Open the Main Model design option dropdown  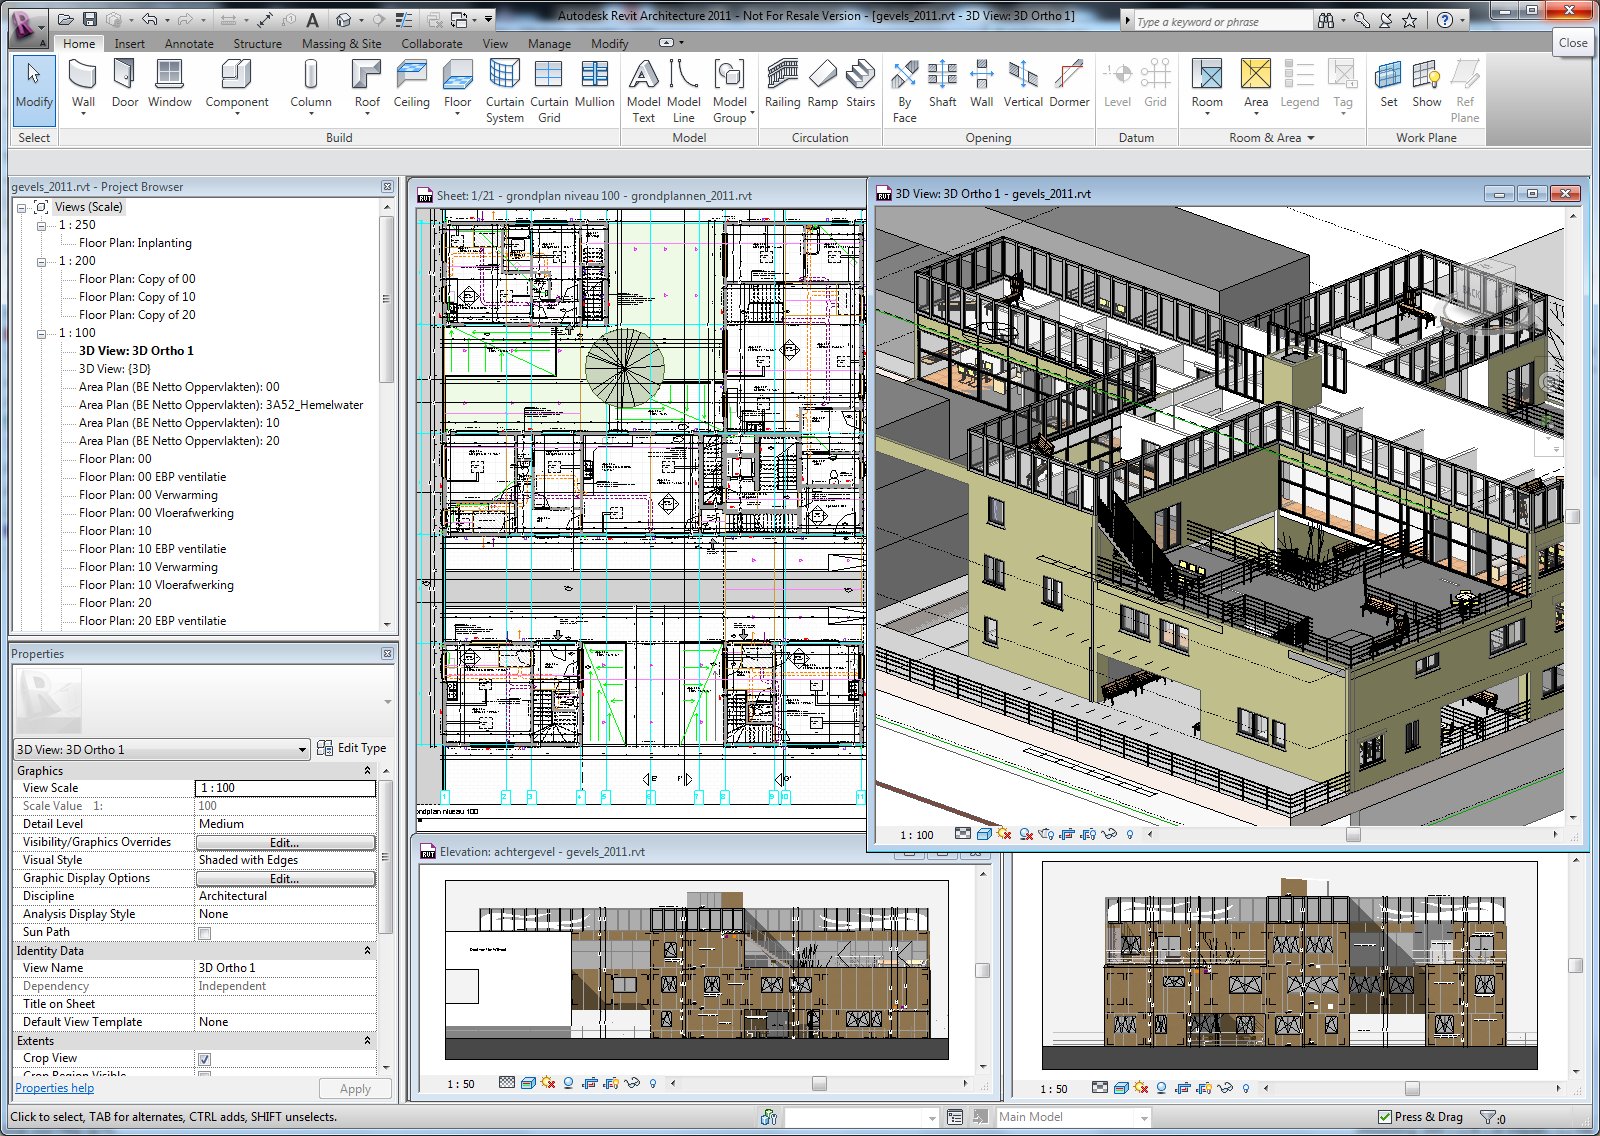[x=1144, y=1117]
